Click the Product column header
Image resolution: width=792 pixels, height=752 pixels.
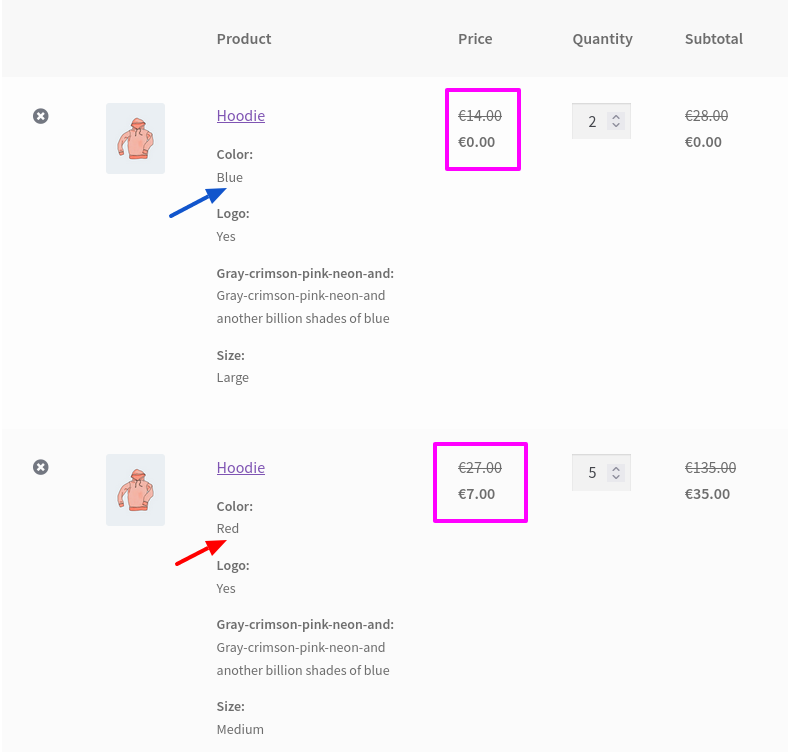pyautogui.click(x=244, y=39)
